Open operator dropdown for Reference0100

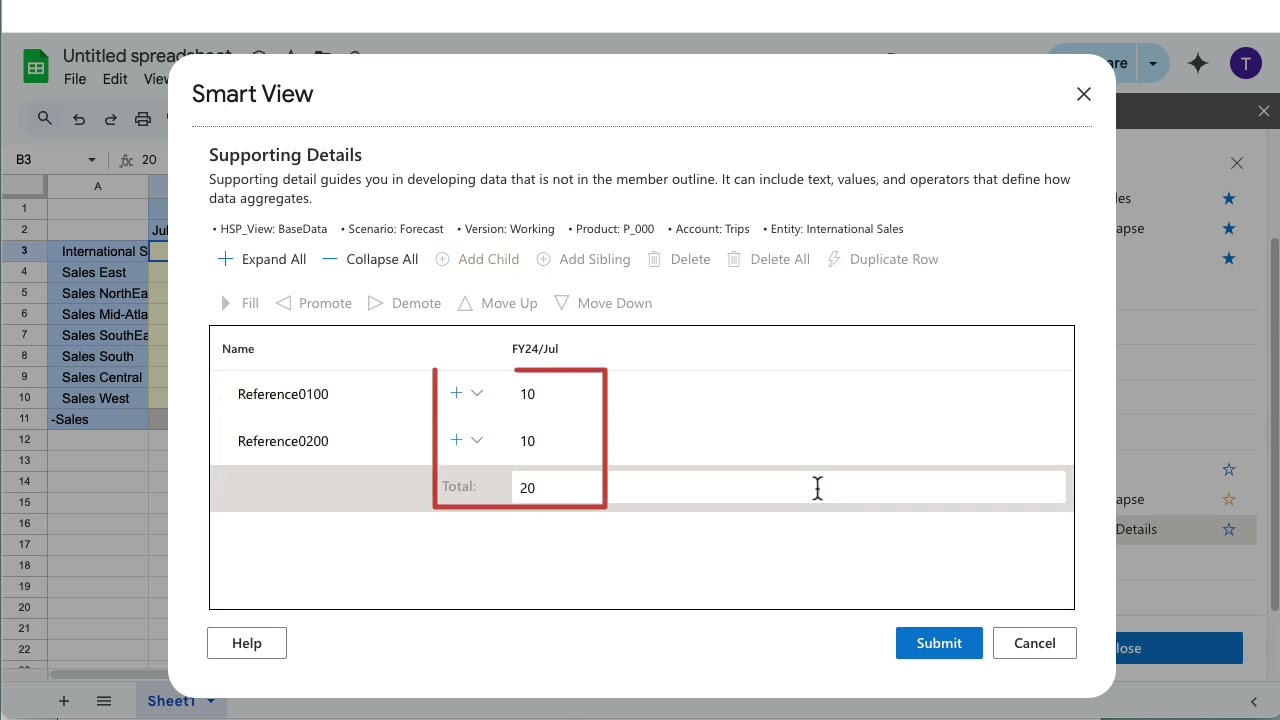[x=477, y=393]
